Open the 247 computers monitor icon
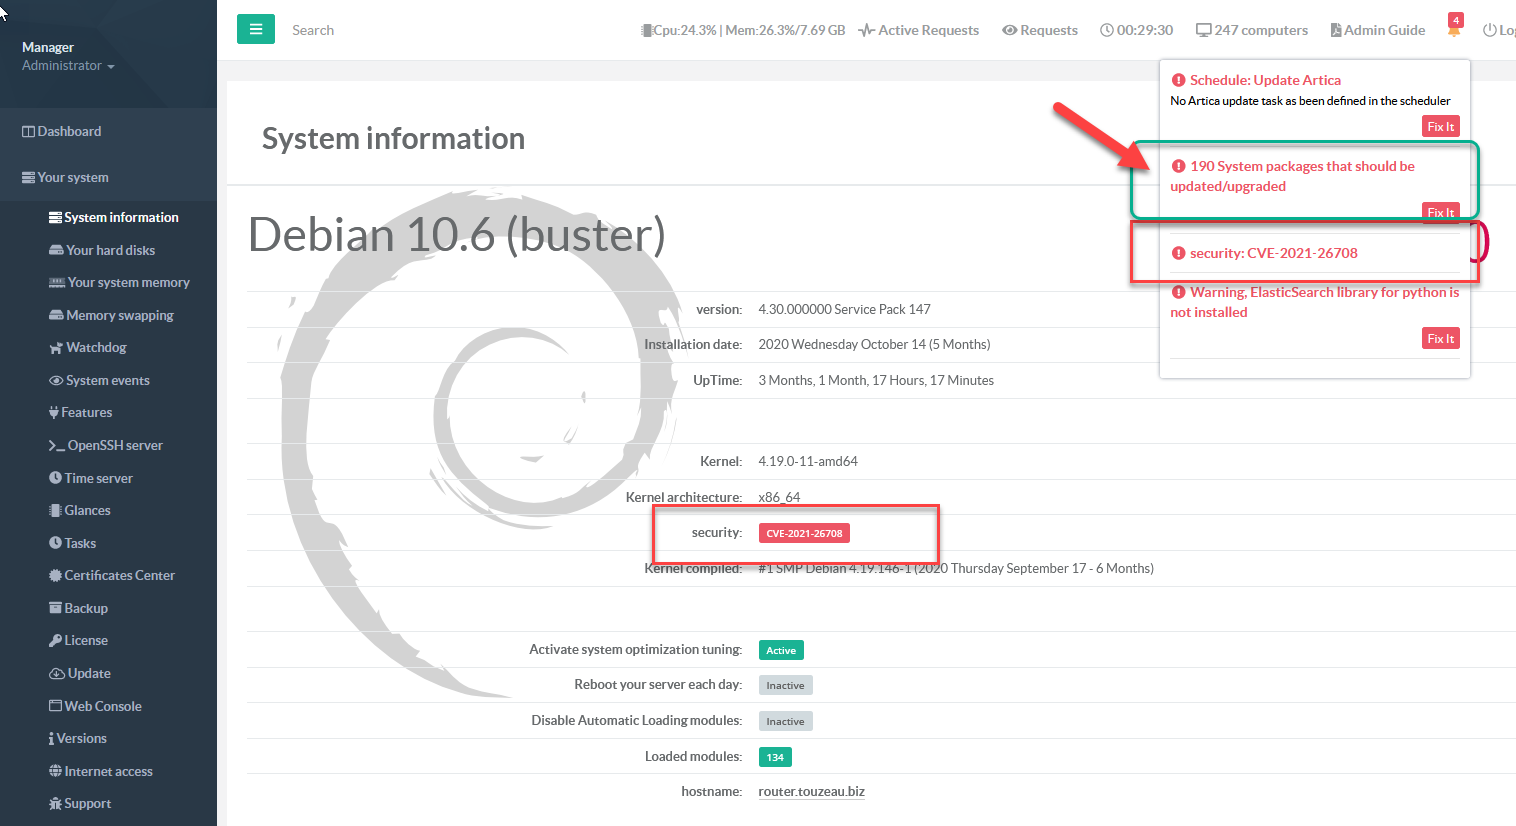 point(1204,30)
